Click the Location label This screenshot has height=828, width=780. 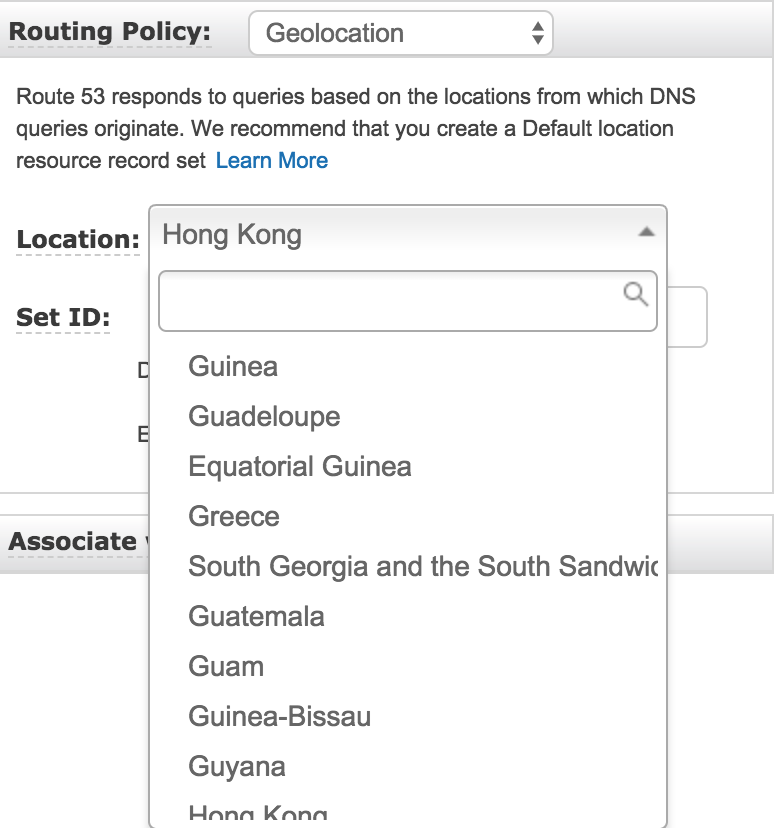78,239
